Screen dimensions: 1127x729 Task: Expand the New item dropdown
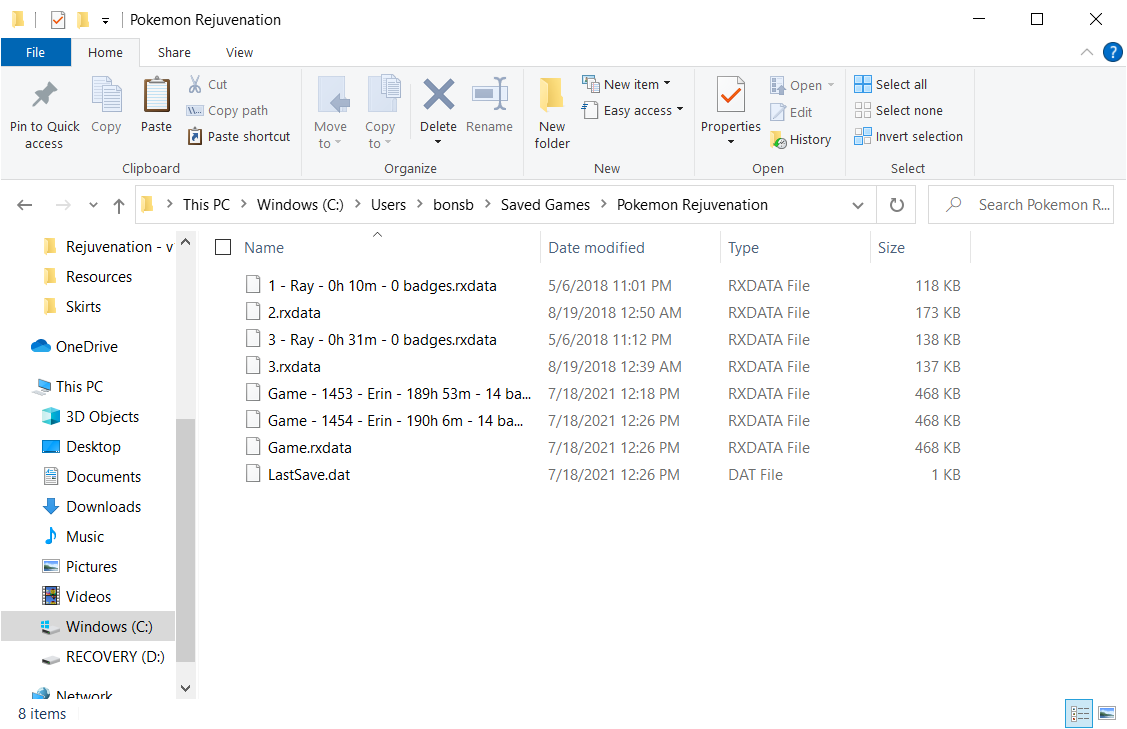click(667, 83)
